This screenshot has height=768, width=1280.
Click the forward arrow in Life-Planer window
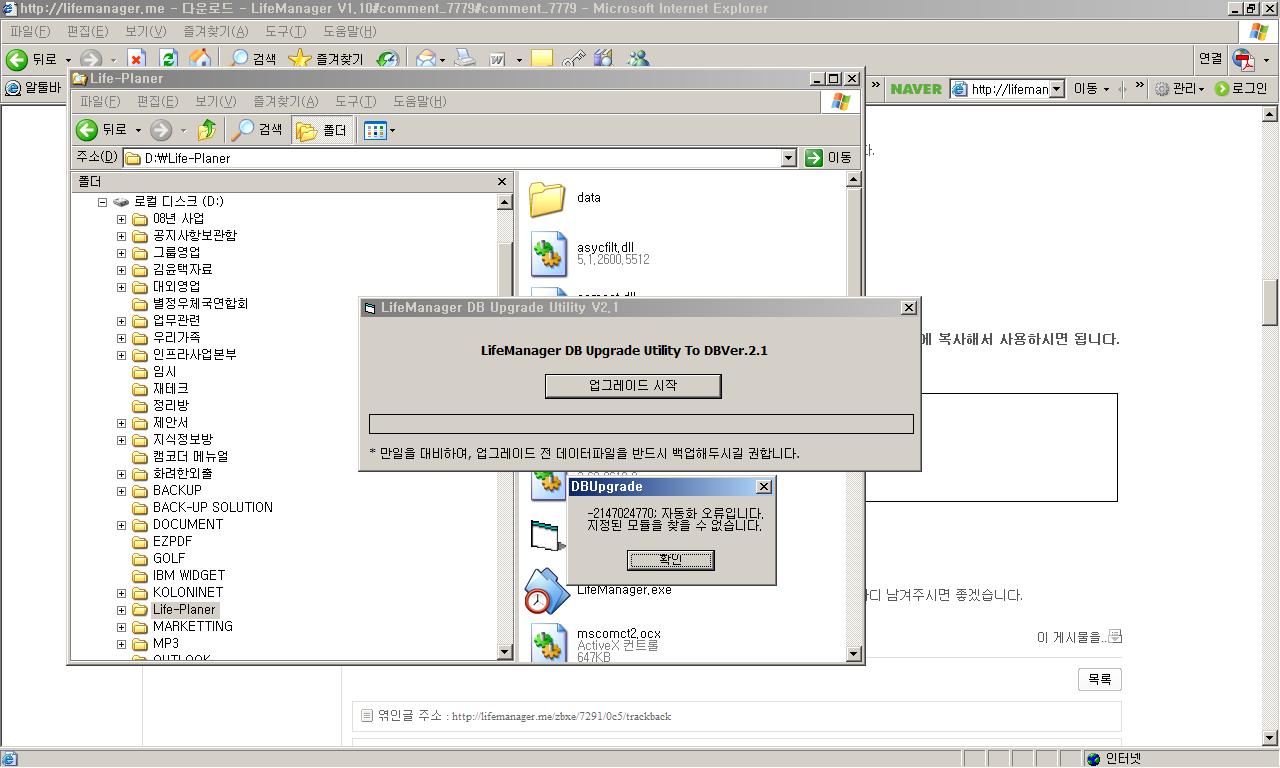click(x=160, y=130)
